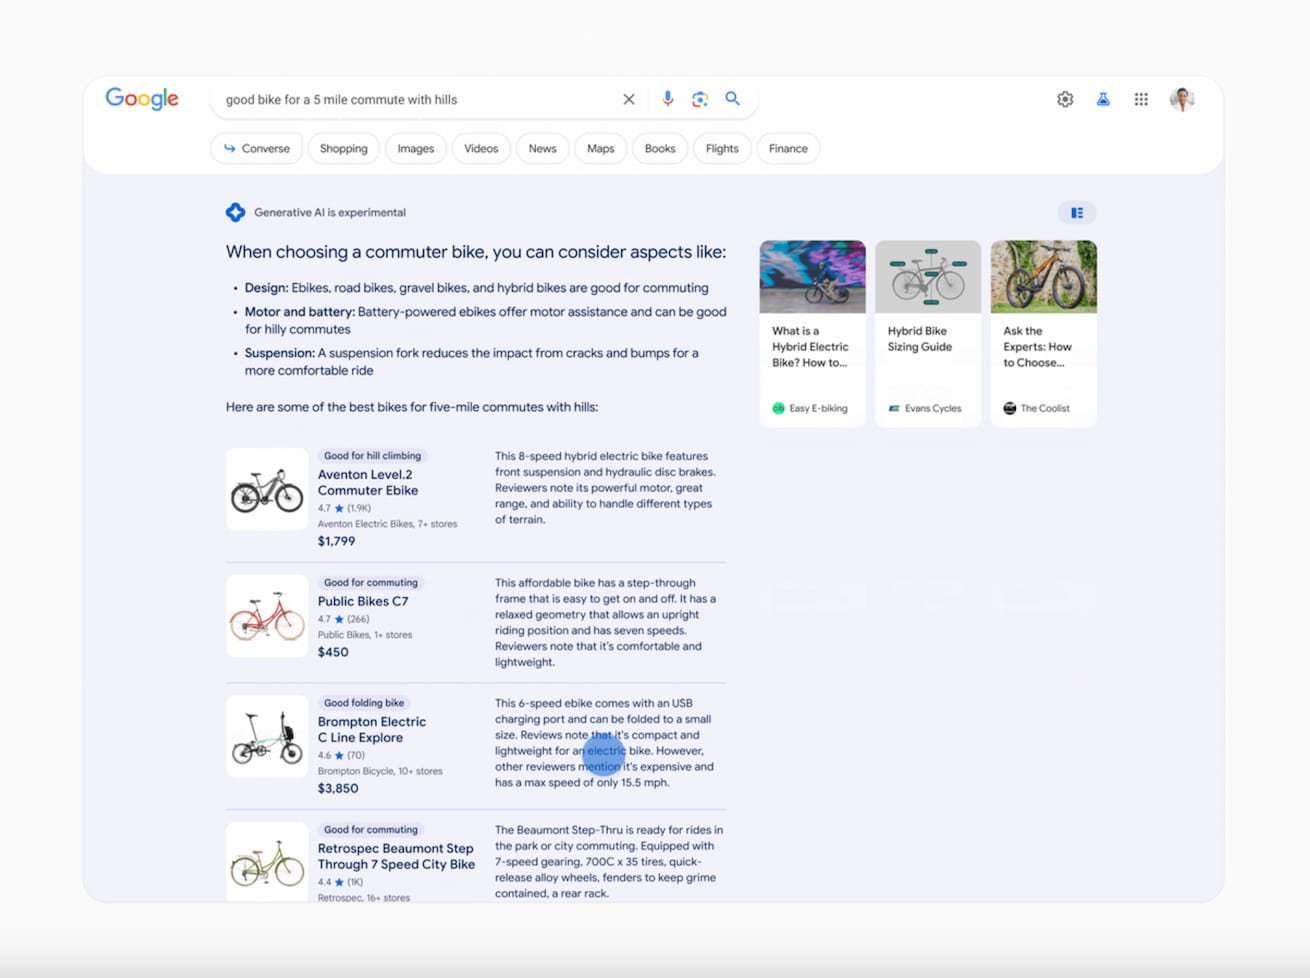Start voice search with the microphone icon

[667, 98]
